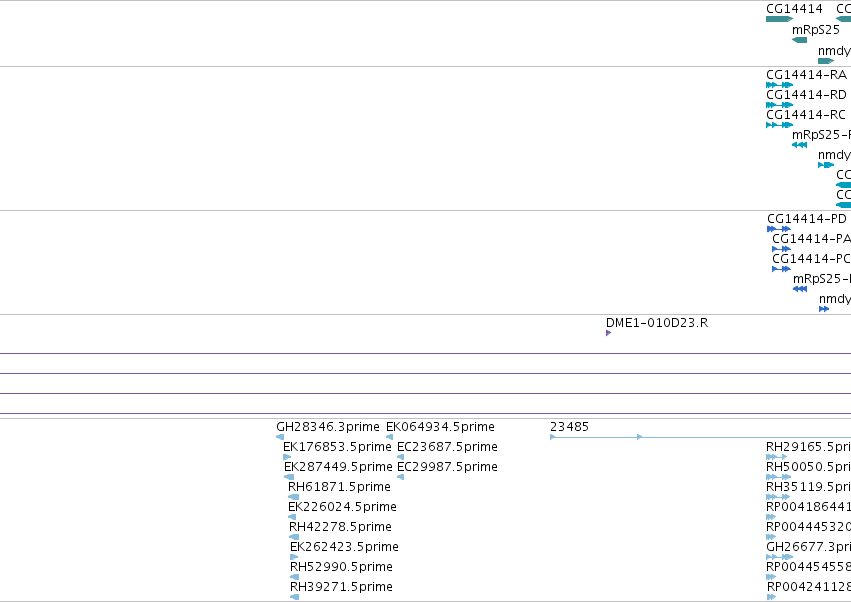
Task: Click the EK262423.5prime EST arrow
Action: (294, 557)
